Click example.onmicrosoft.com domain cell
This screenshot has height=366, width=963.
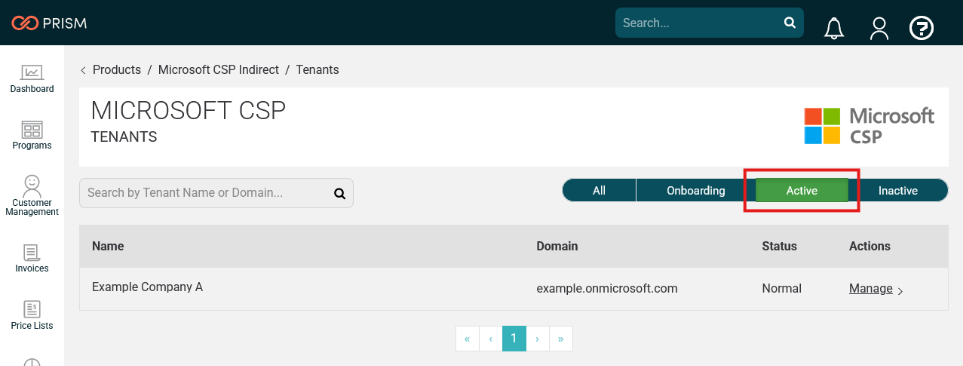(607, 289)
